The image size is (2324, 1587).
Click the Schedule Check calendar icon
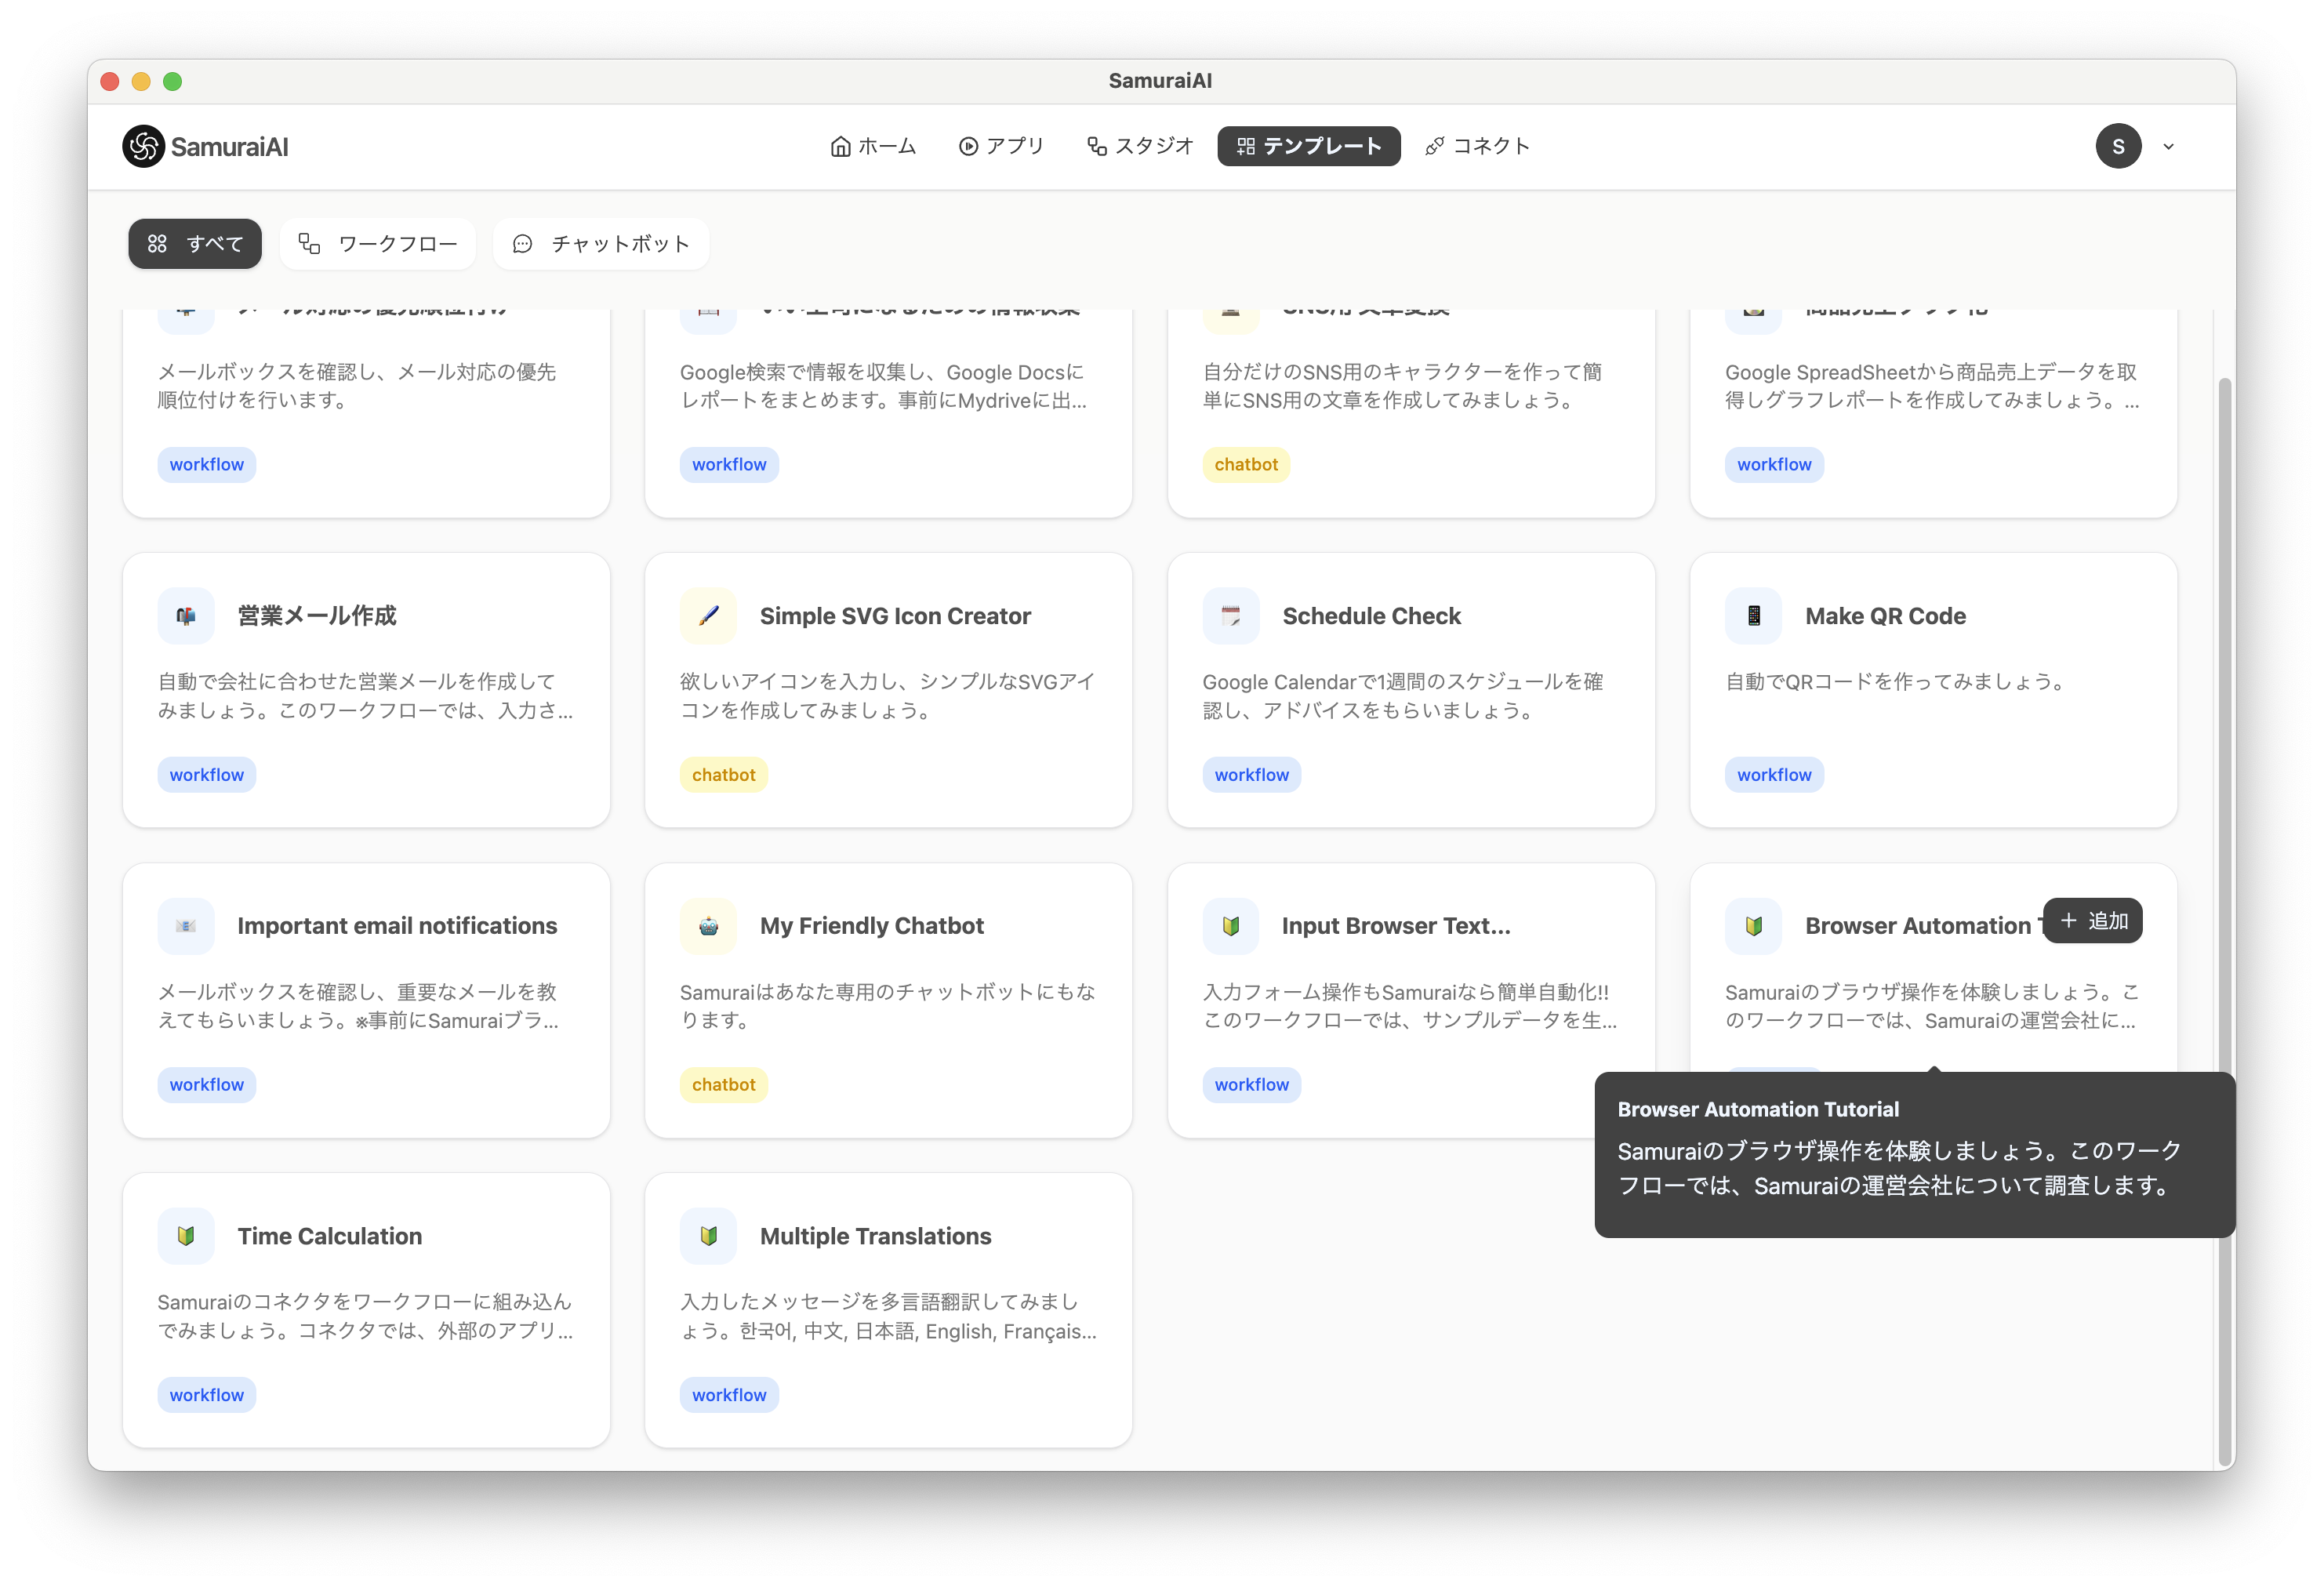tap(1231, 616)
